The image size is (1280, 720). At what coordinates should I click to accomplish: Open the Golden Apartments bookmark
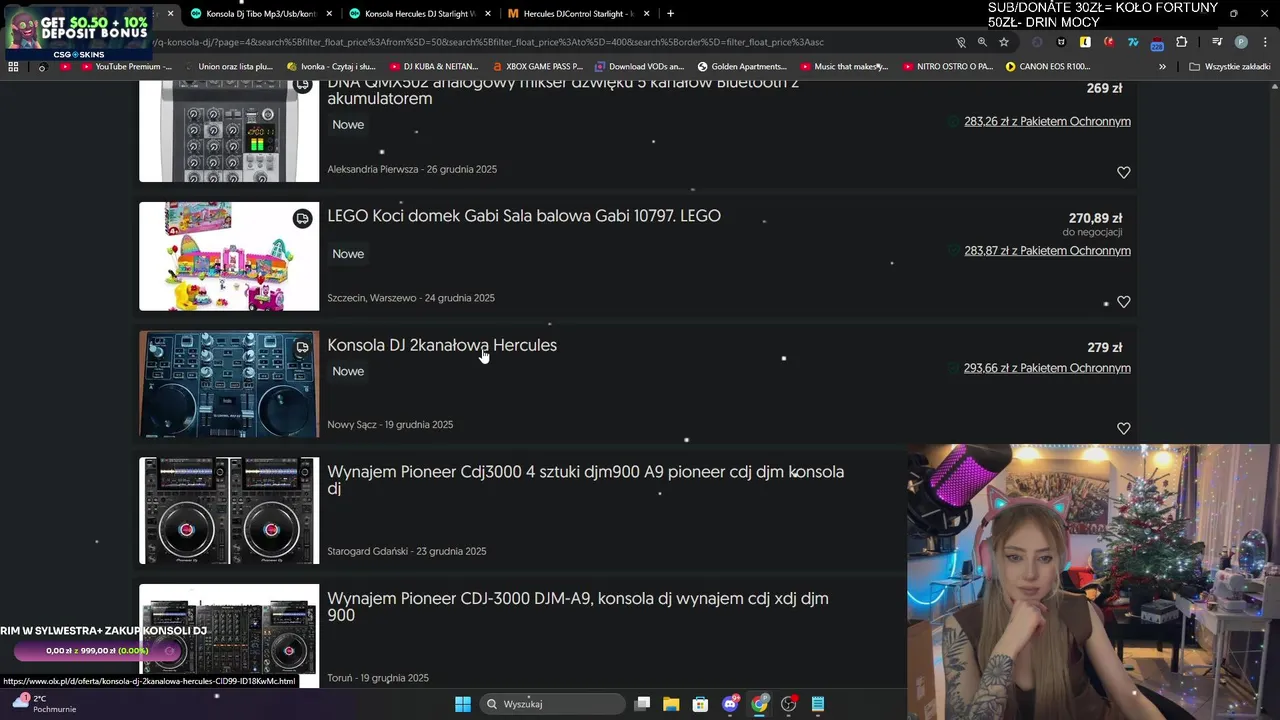click(742, 67)
